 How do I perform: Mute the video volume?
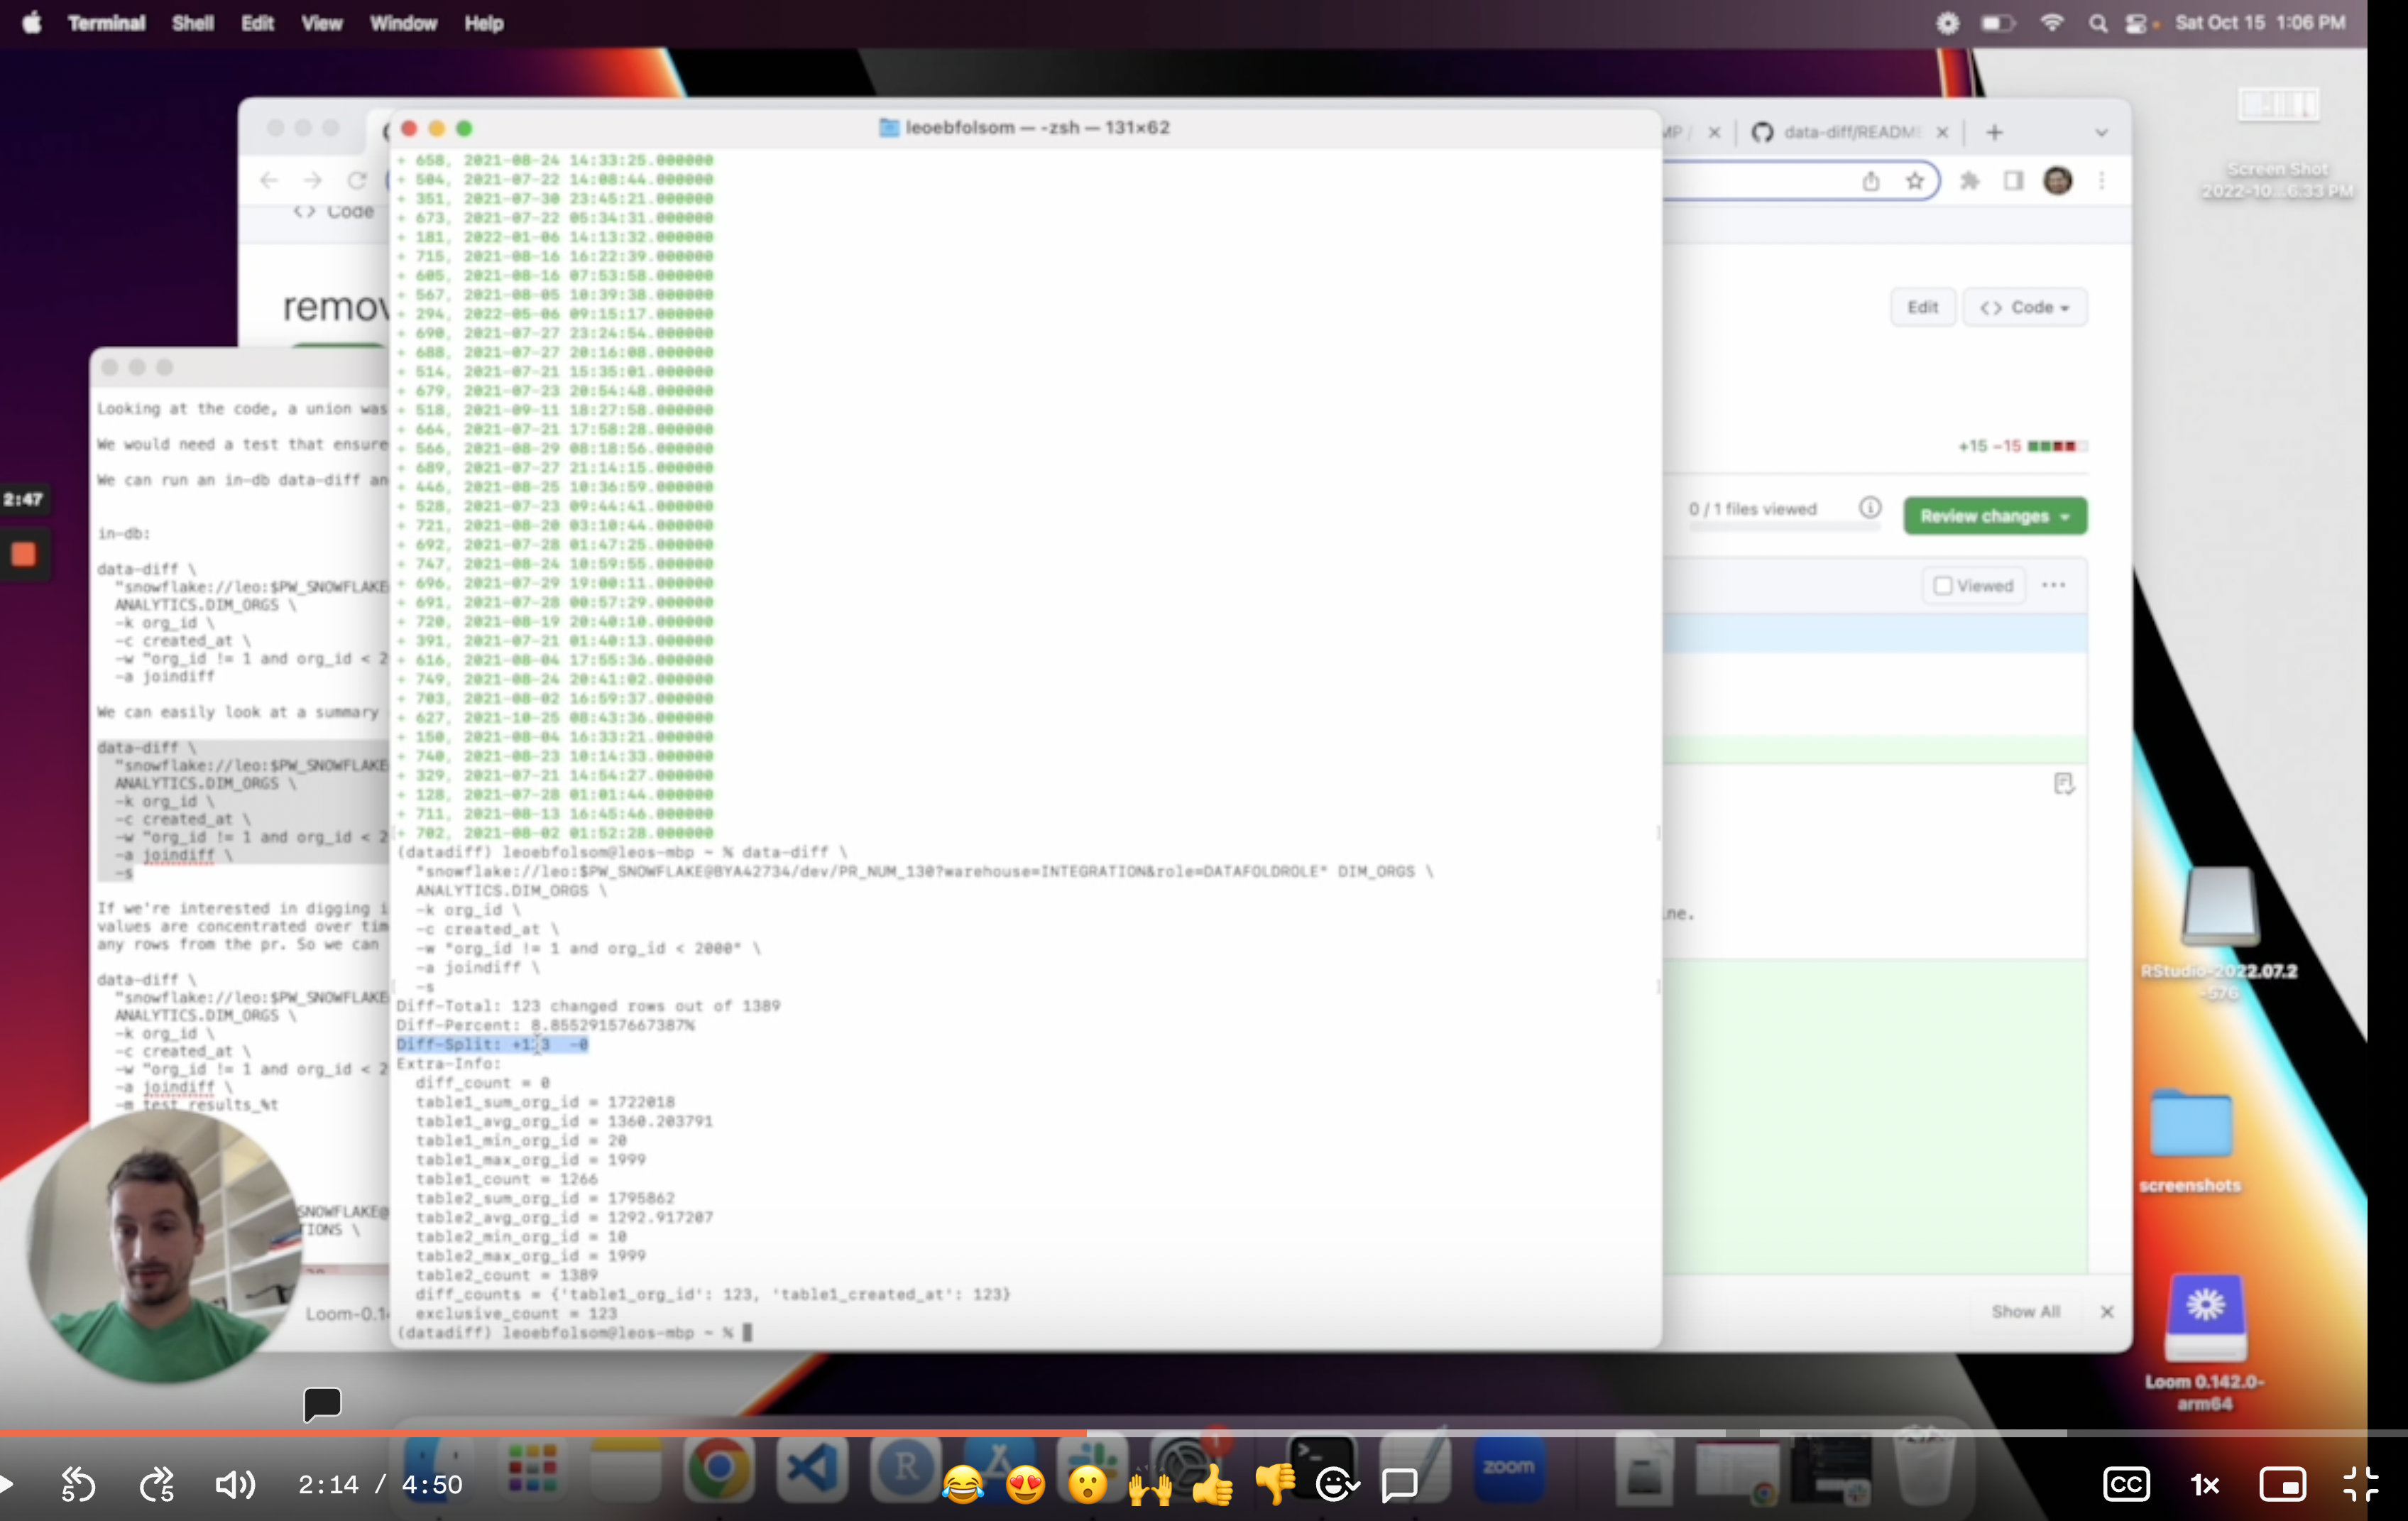(x=235, y=1485)
